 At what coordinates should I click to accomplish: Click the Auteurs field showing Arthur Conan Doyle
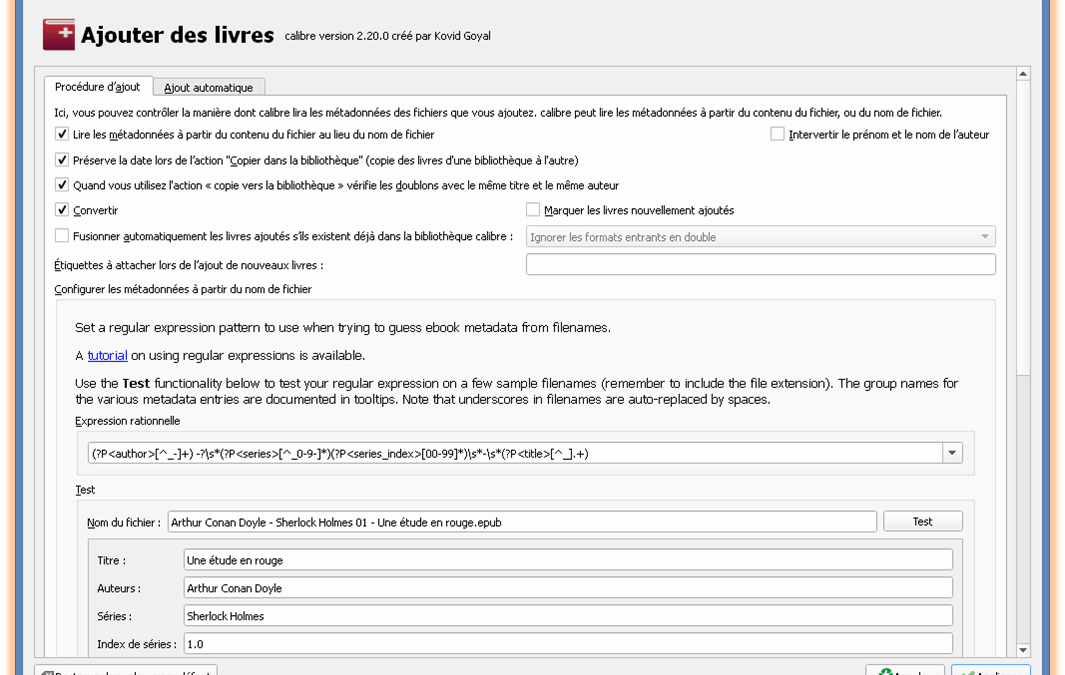coord(568,588)
